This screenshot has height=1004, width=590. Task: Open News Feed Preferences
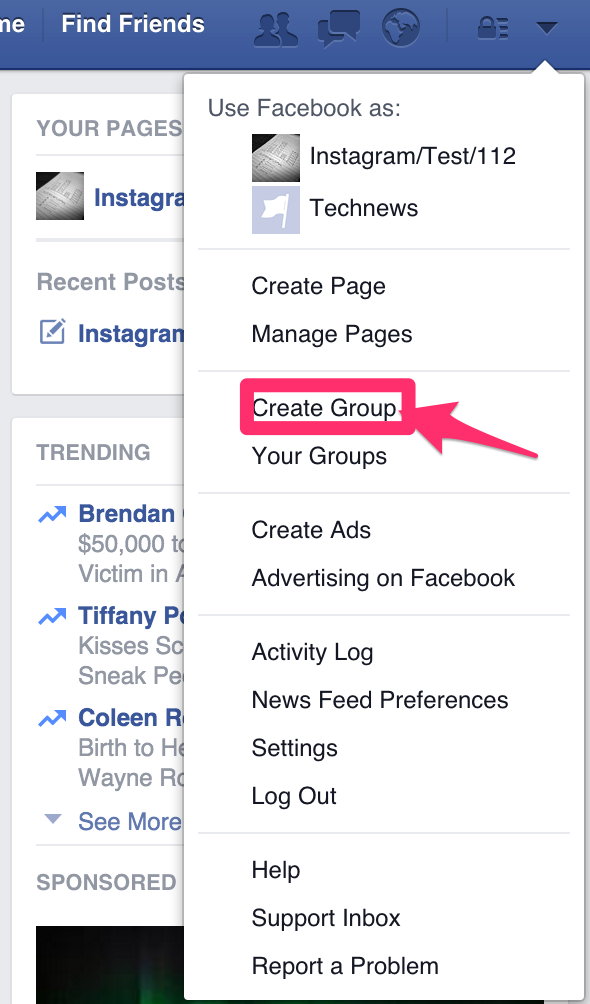pyautogui.click(x=380, y=700)
